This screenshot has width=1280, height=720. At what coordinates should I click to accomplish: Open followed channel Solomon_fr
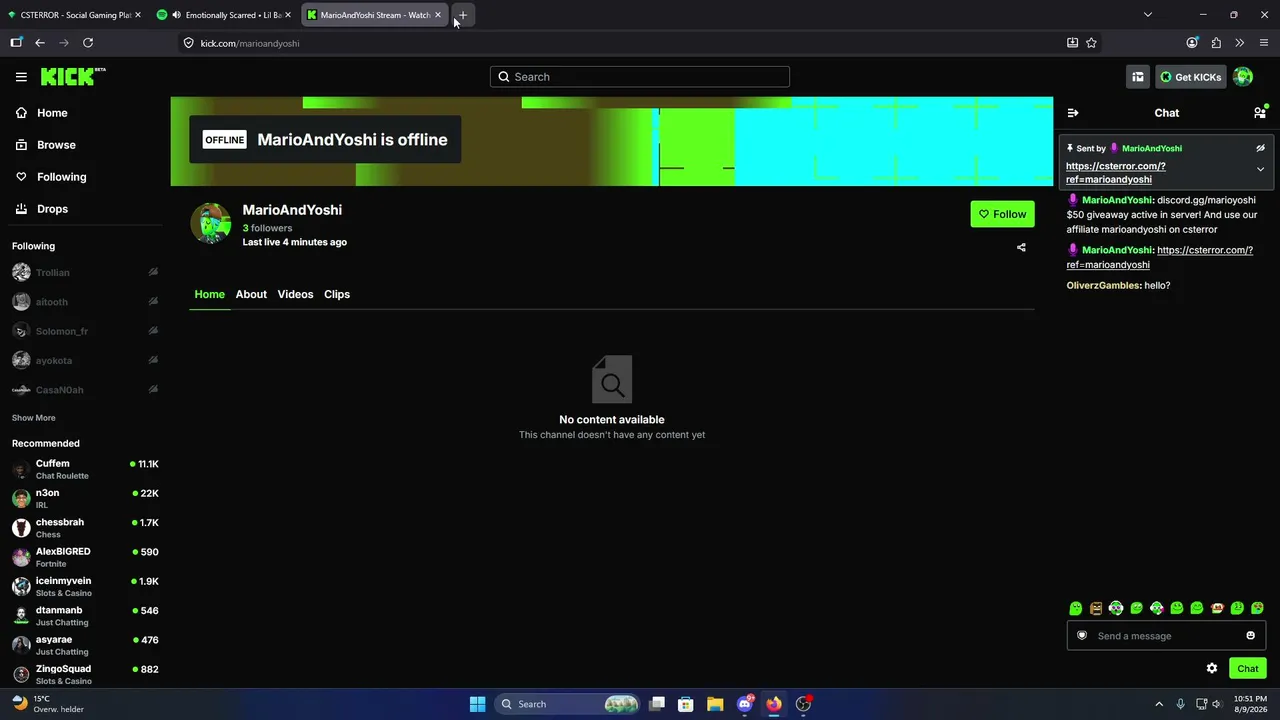85,331
